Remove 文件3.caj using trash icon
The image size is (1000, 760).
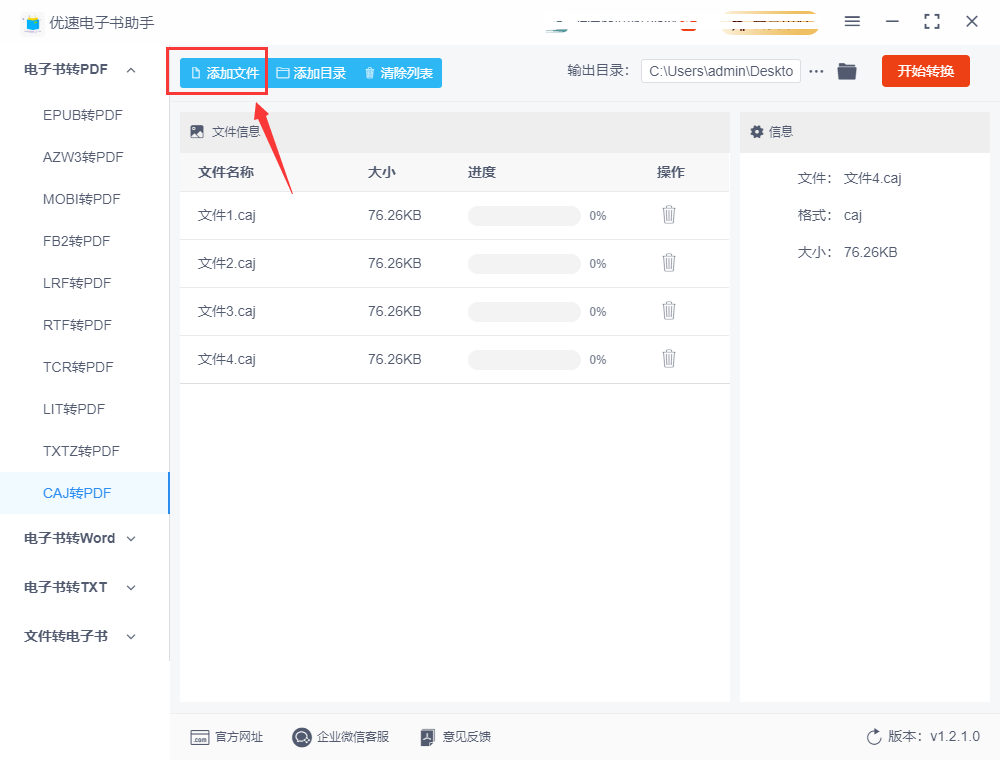668,311
